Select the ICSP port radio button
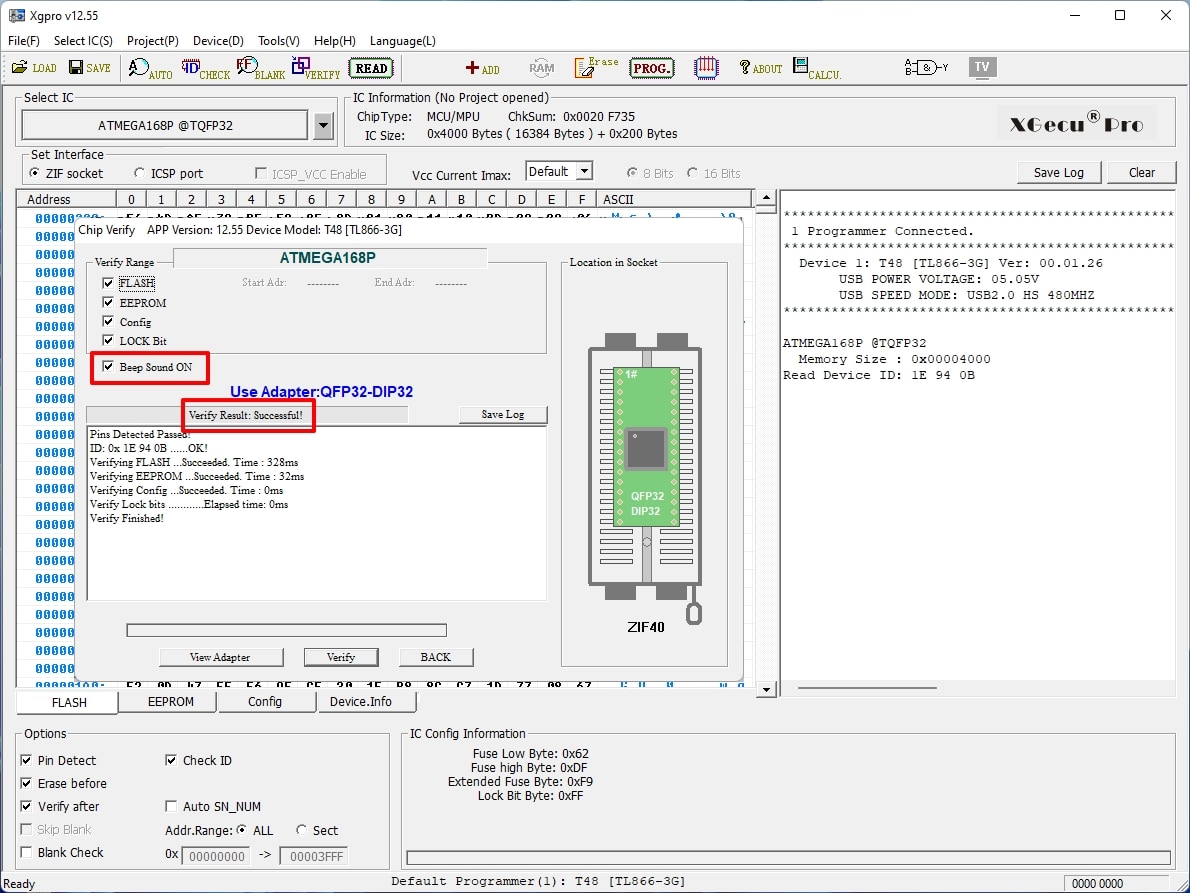The height and width of the screenshot is (893, 1190). tap(139, 173)
